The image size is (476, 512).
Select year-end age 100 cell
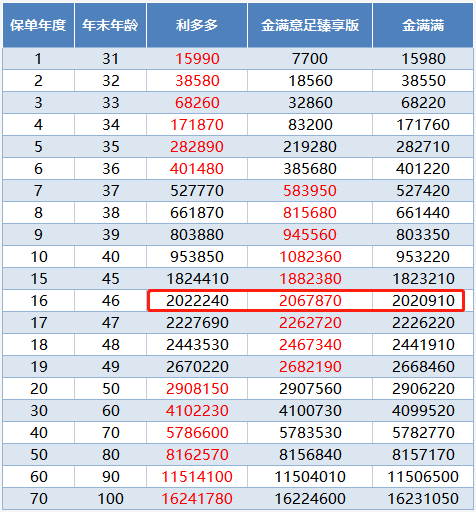(111, 499)
